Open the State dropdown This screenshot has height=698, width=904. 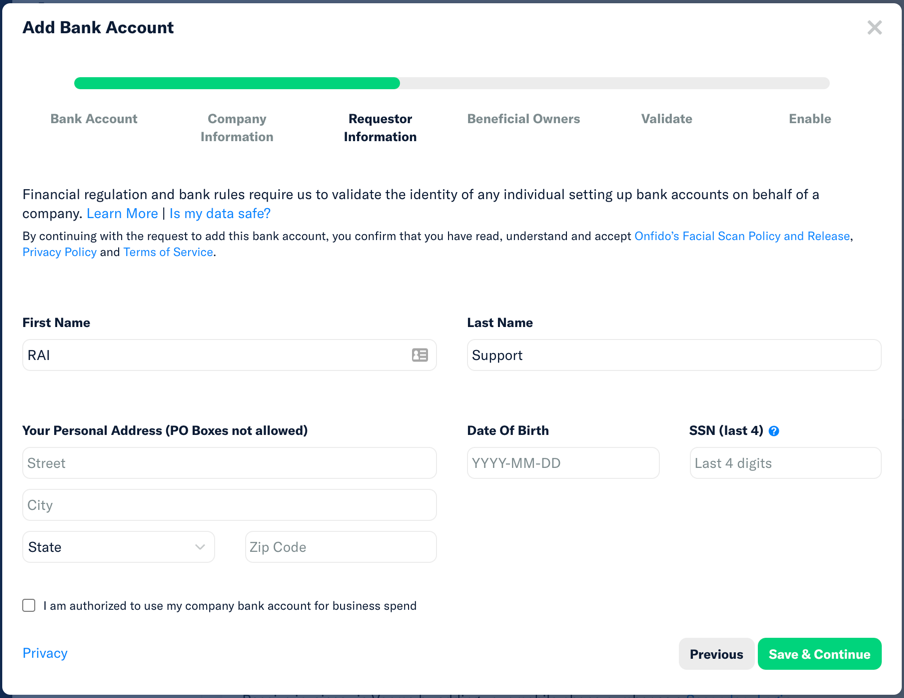118,547
